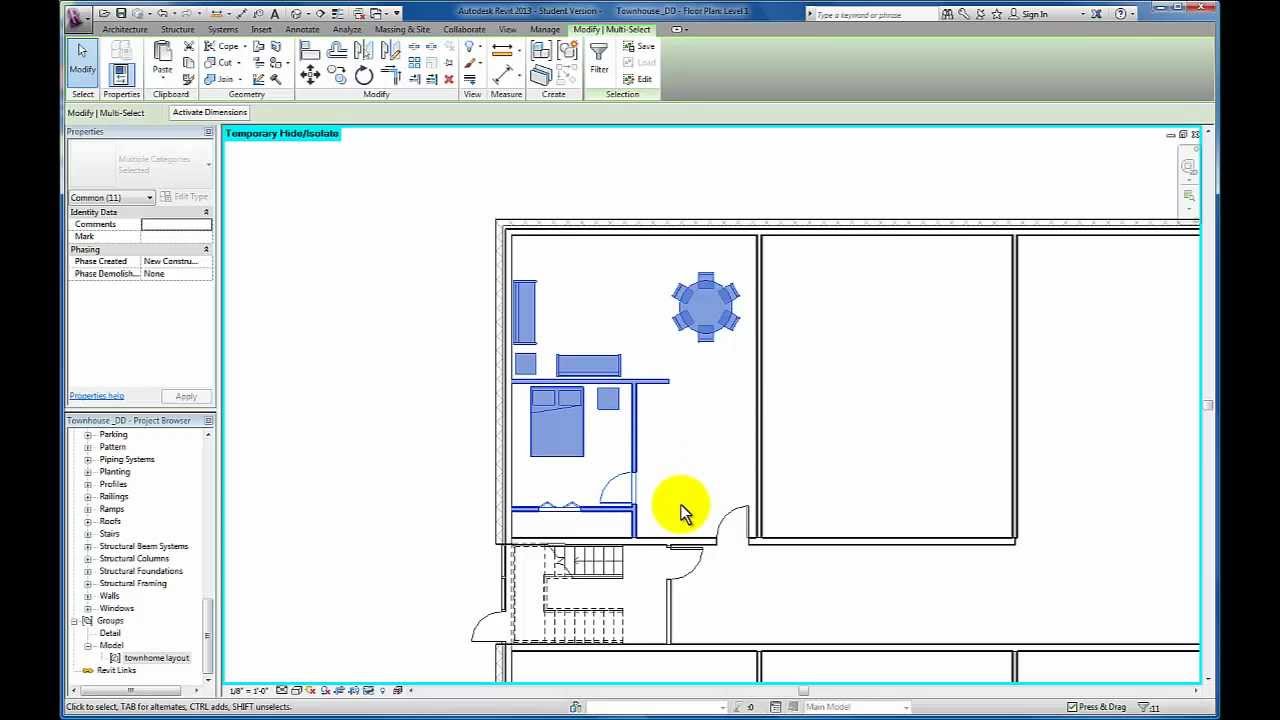Click the Save icon in quick access toolbar
The height and width of the screenshot is (720, 1280).
coord(121,14)
